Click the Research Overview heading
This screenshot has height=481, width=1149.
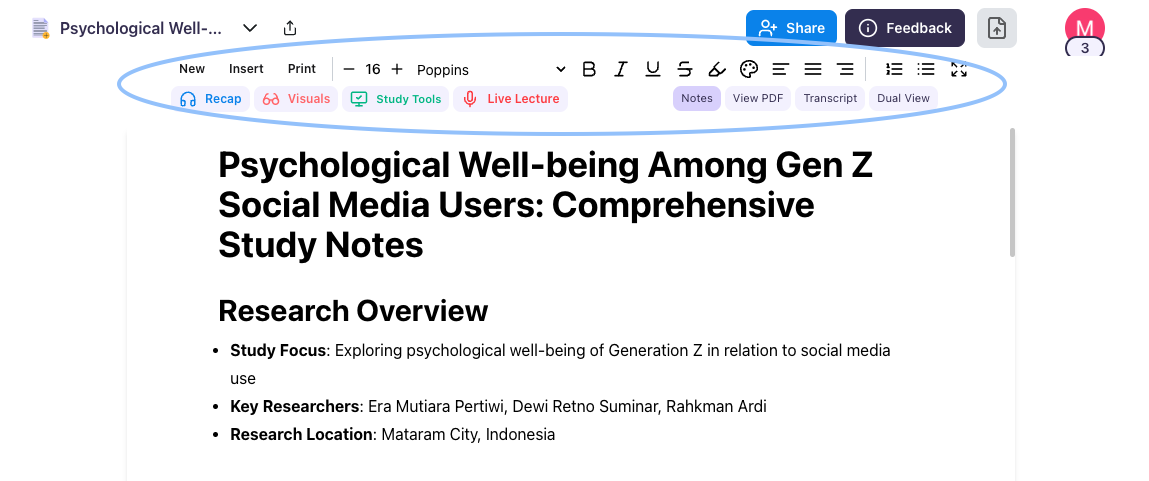pos(353,311)
